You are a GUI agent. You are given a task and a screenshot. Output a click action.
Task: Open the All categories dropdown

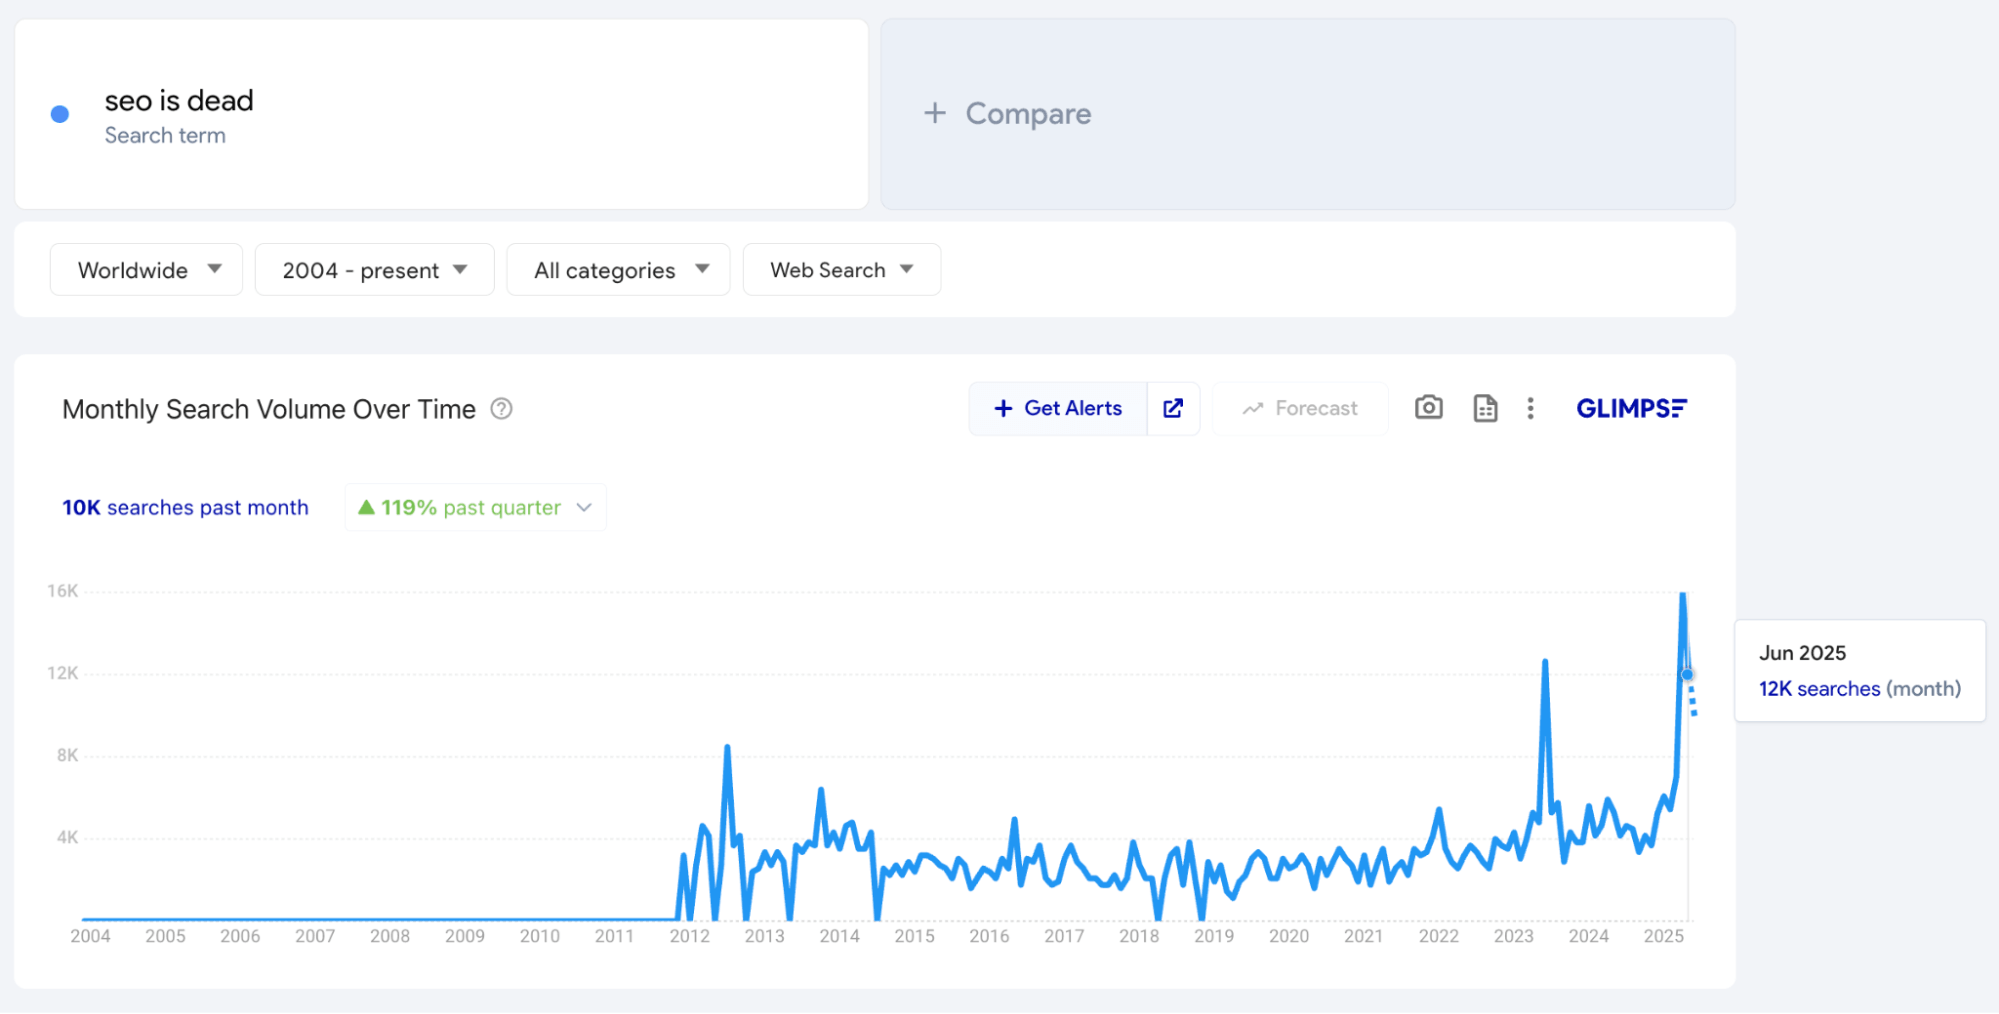[x=619, y=270]
